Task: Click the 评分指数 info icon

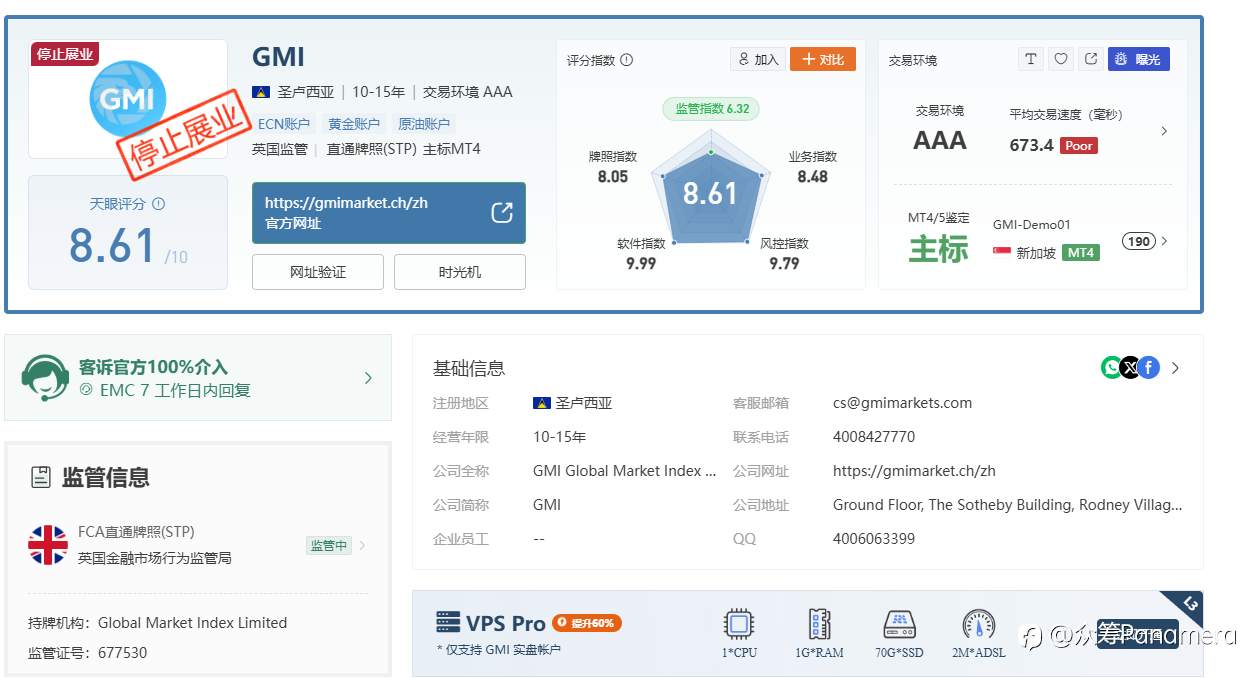Action: tap(627, 60)
